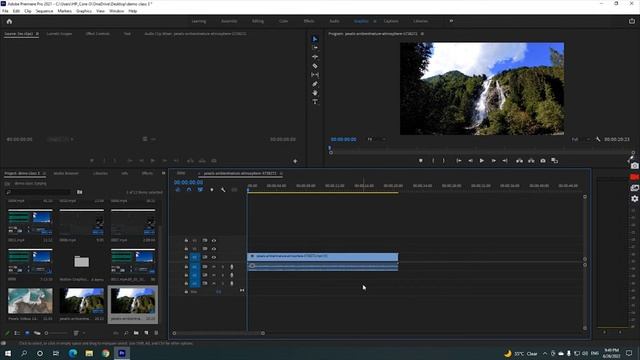Screen dimensions: 640x360
Task: Open timeline display settings wrench
Action: coord(223,190)
